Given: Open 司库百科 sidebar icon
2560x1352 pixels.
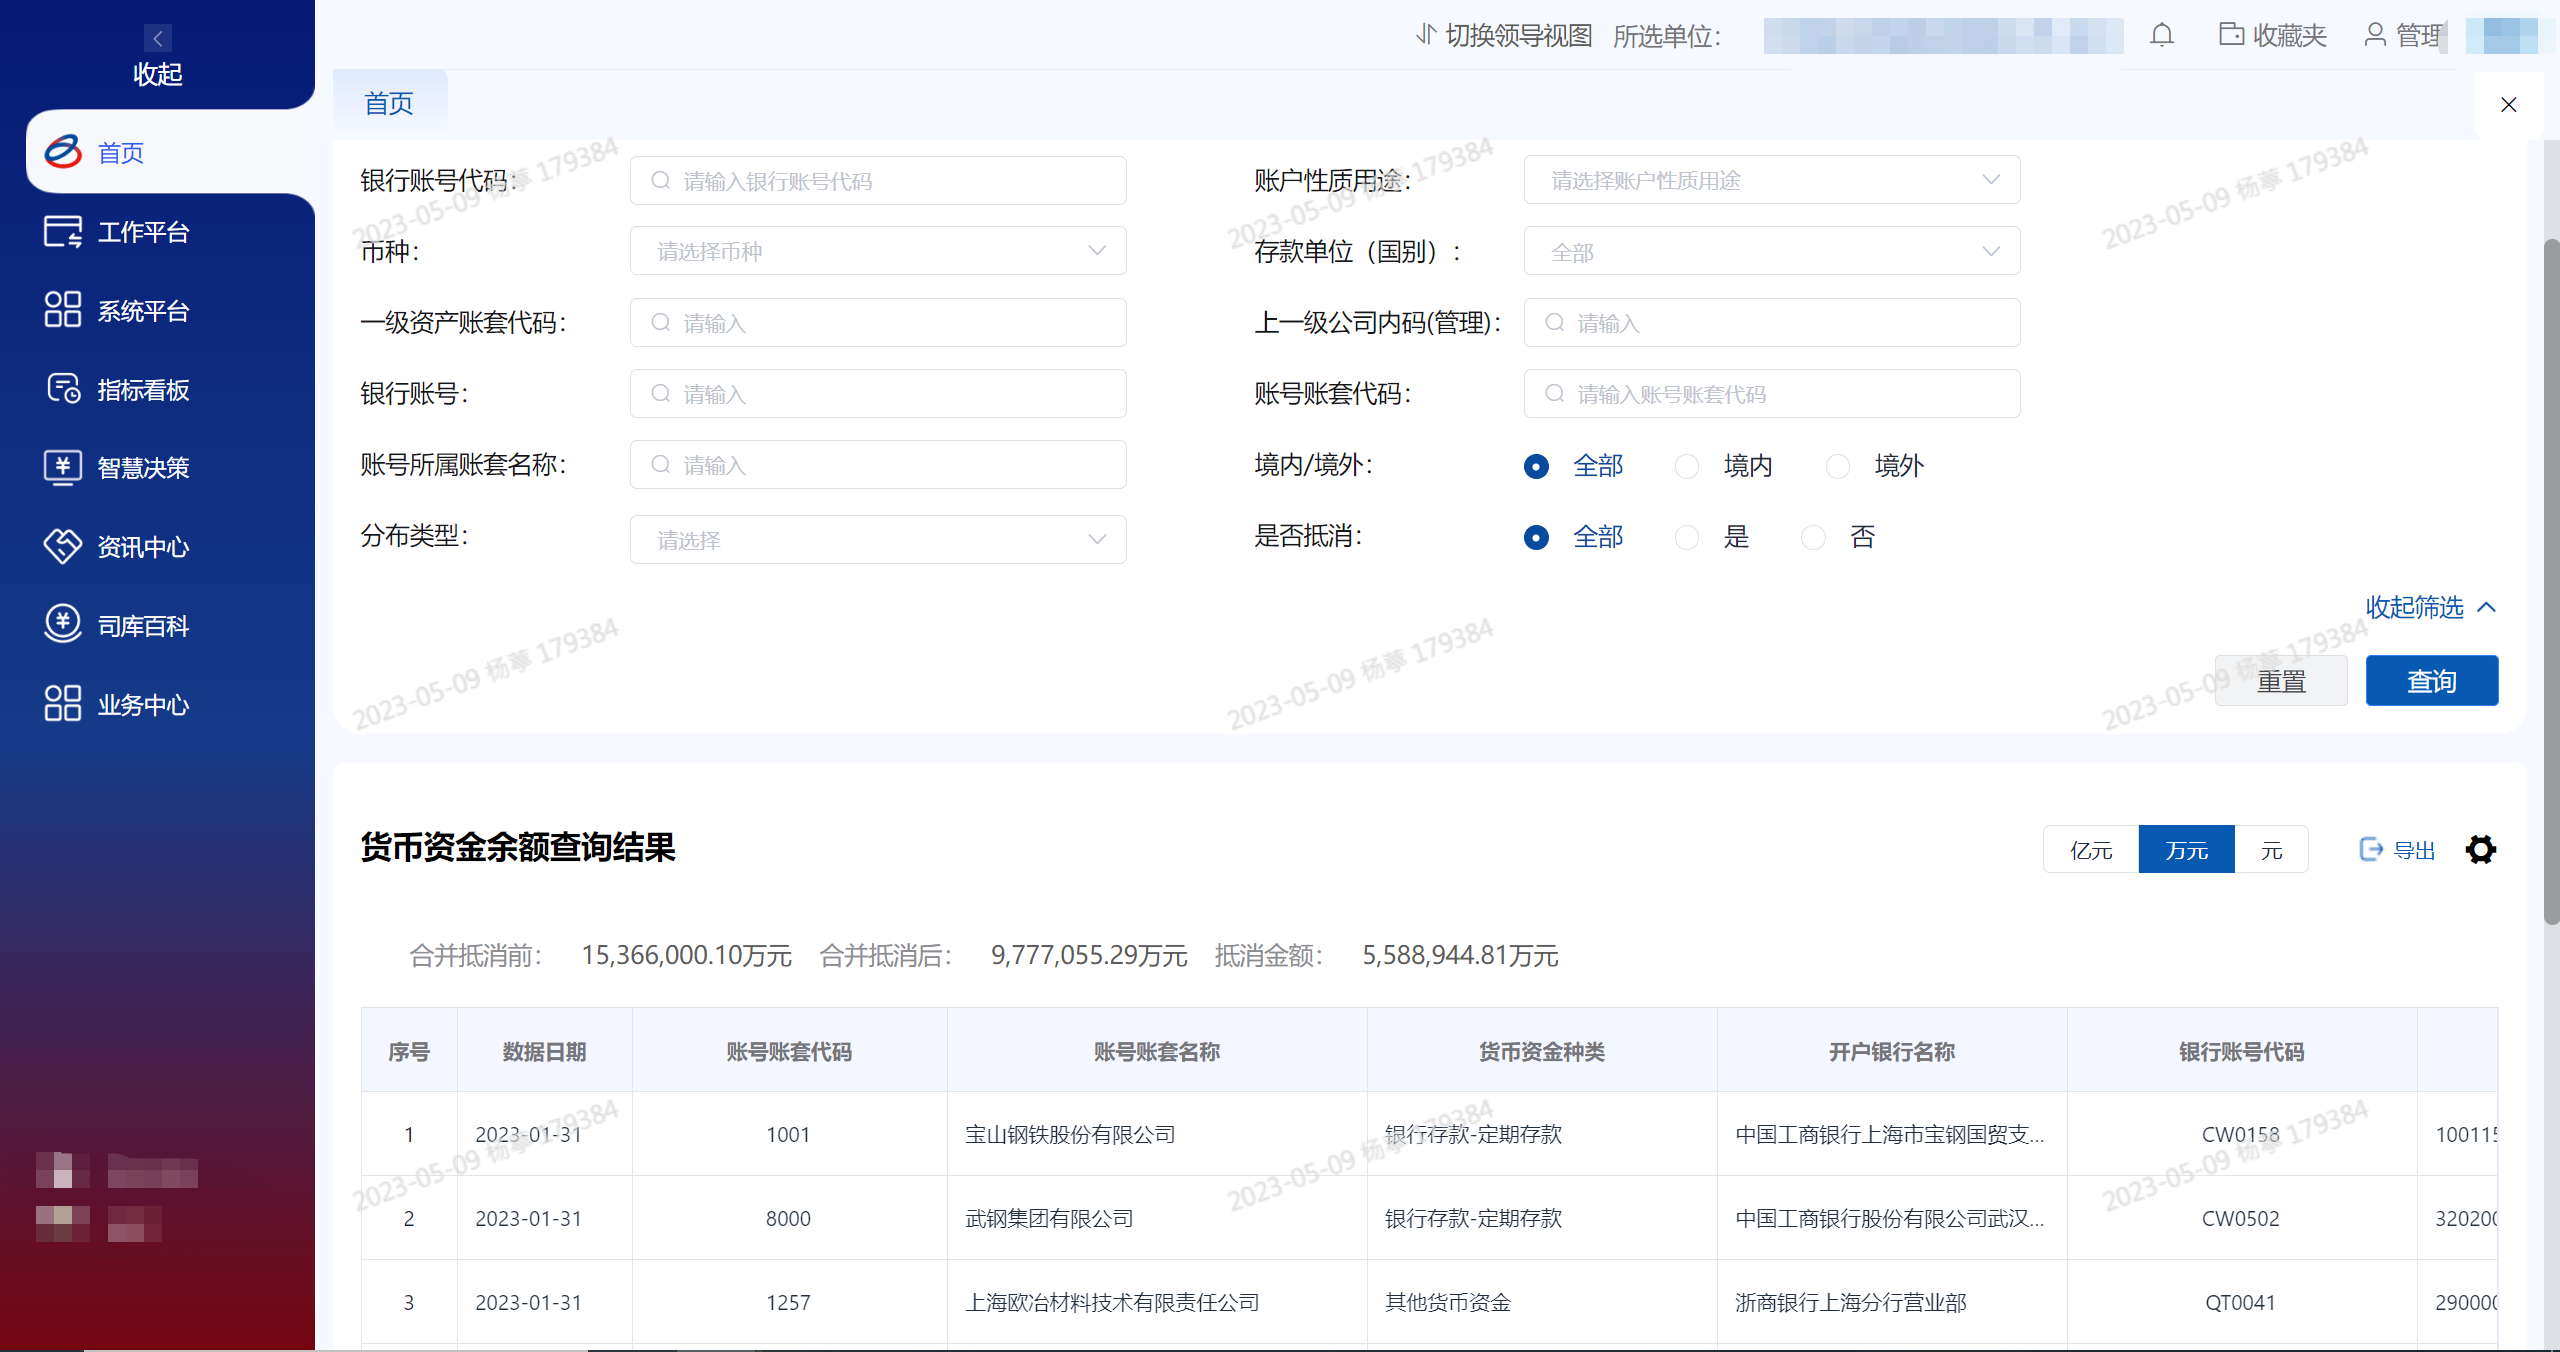Looking at the screenshot, I should [63, 625].
